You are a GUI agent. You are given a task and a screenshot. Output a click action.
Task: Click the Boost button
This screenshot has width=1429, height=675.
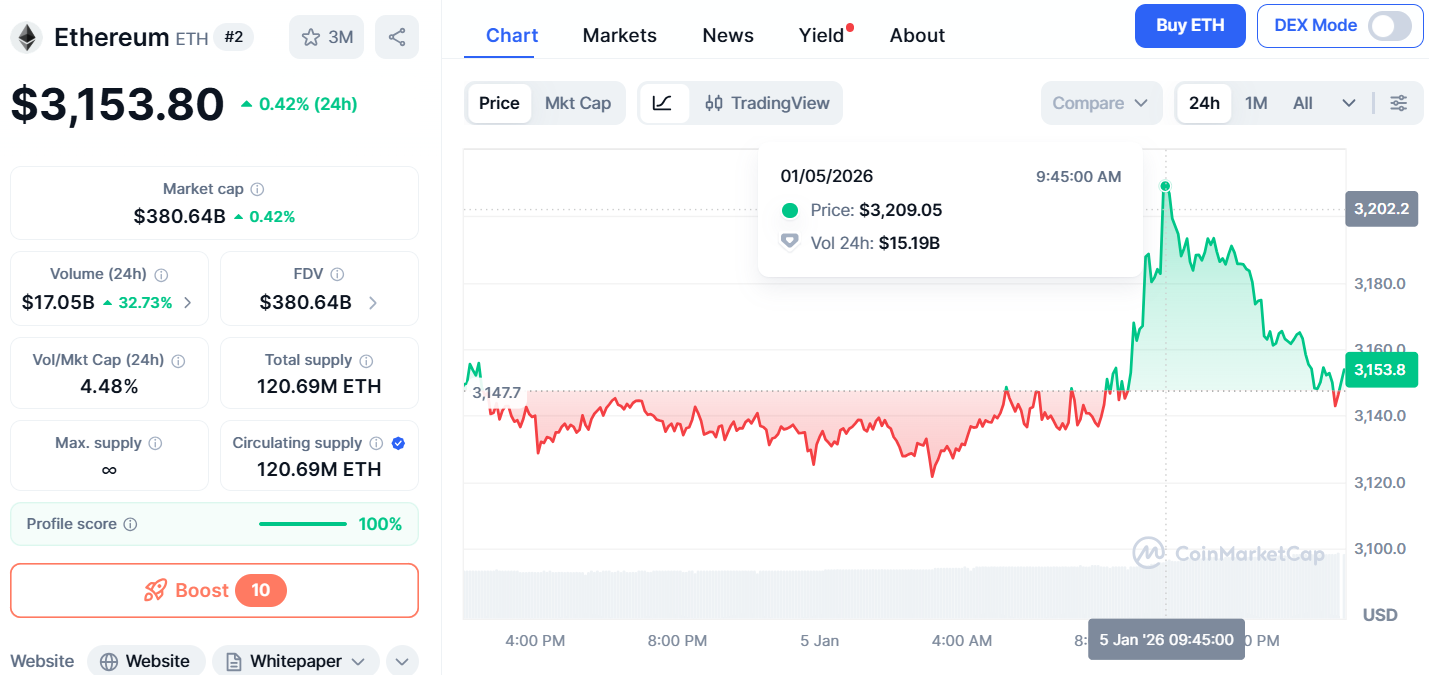point(214,591)
